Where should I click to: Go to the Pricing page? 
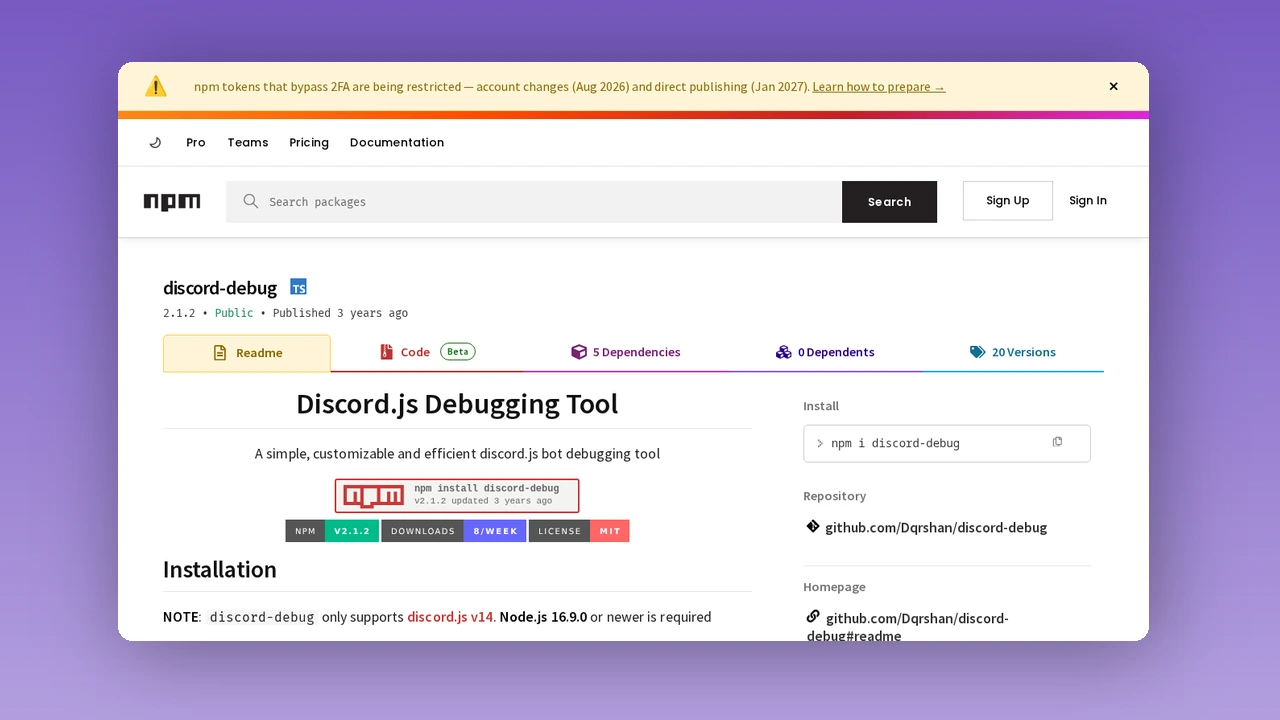tap(309, 143)
